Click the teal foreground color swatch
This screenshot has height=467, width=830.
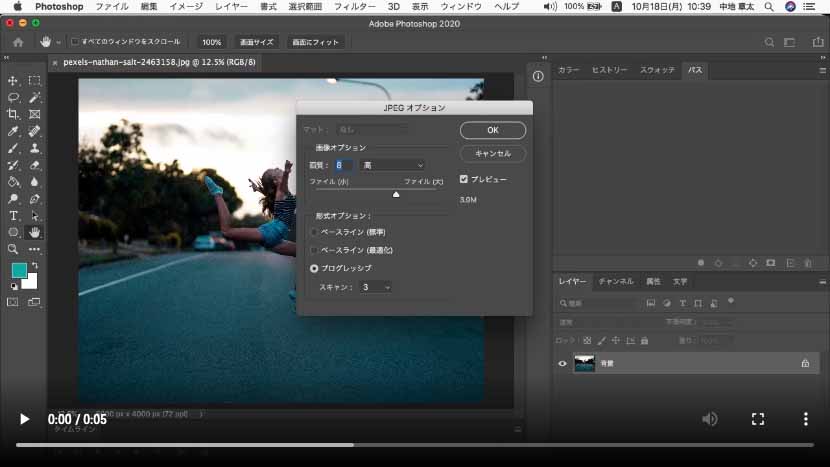point(19,271)
